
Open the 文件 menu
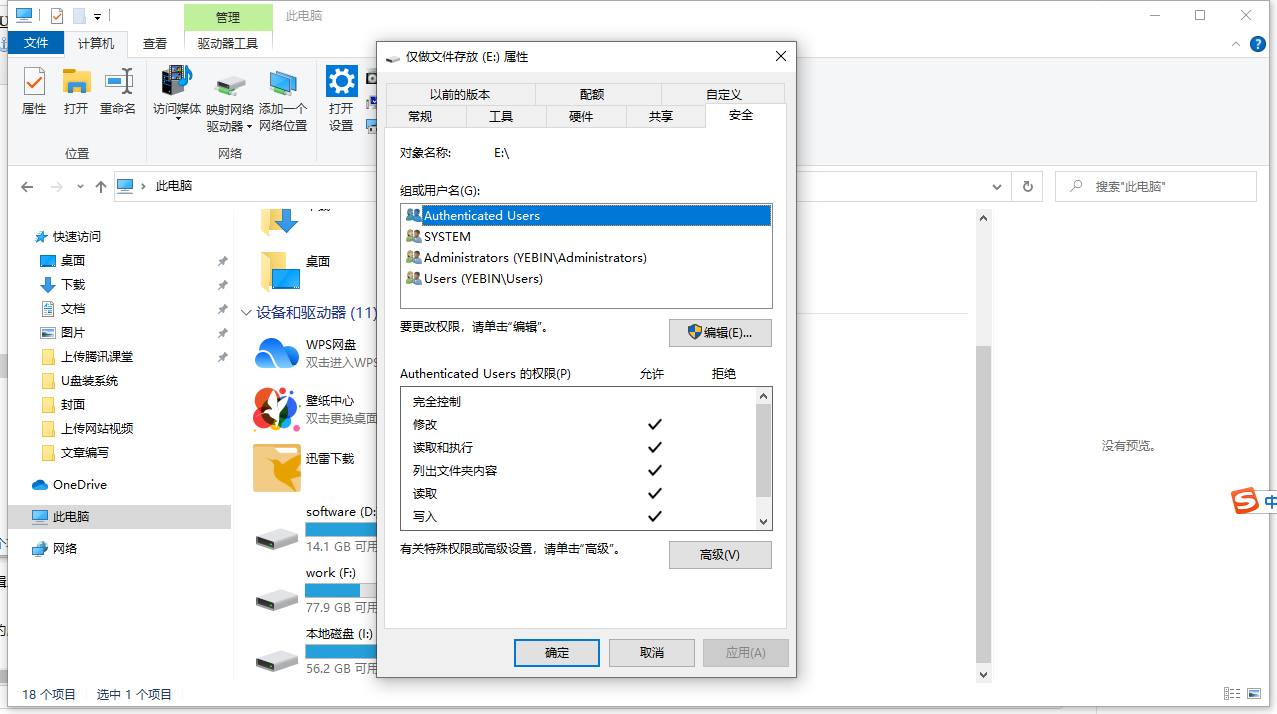tap(36, 43)
